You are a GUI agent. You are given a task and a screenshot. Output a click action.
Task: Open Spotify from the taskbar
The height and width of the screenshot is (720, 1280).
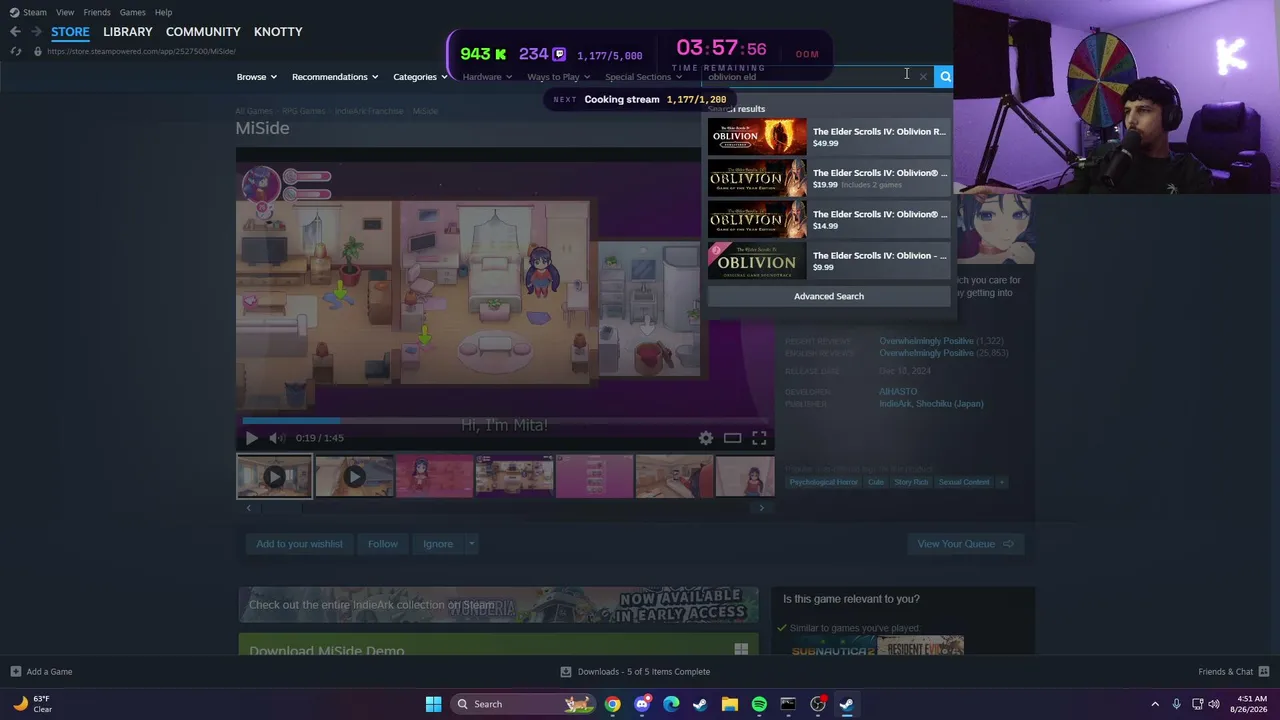tap(759, 704)
